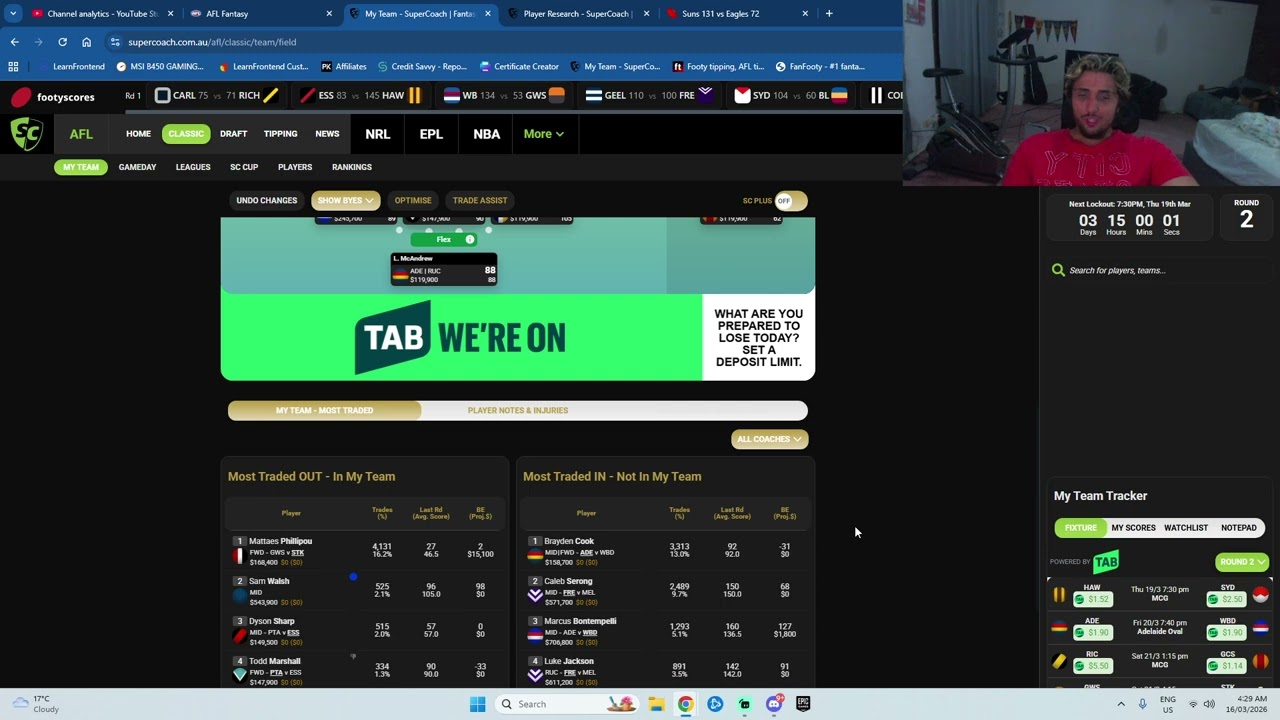Switch to the Watchlist tracker tab

(1186, 528)
